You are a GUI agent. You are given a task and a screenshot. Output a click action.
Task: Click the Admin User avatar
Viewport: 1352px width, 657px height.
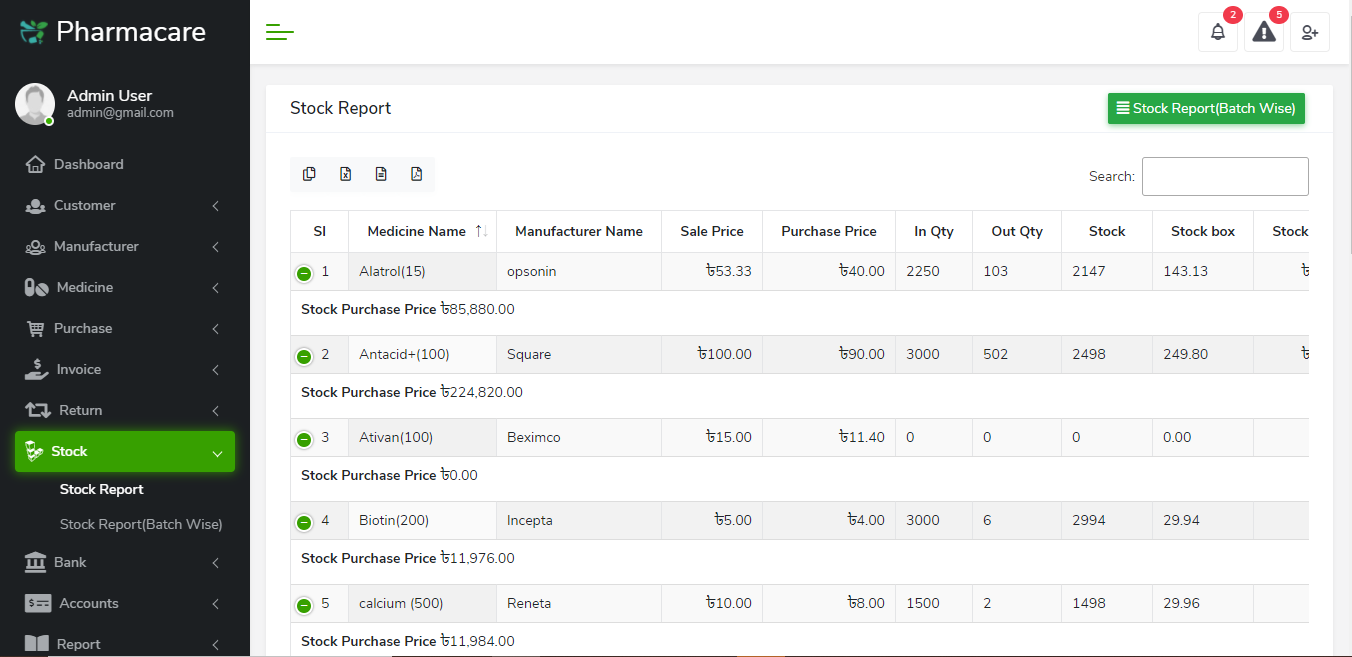35,104
